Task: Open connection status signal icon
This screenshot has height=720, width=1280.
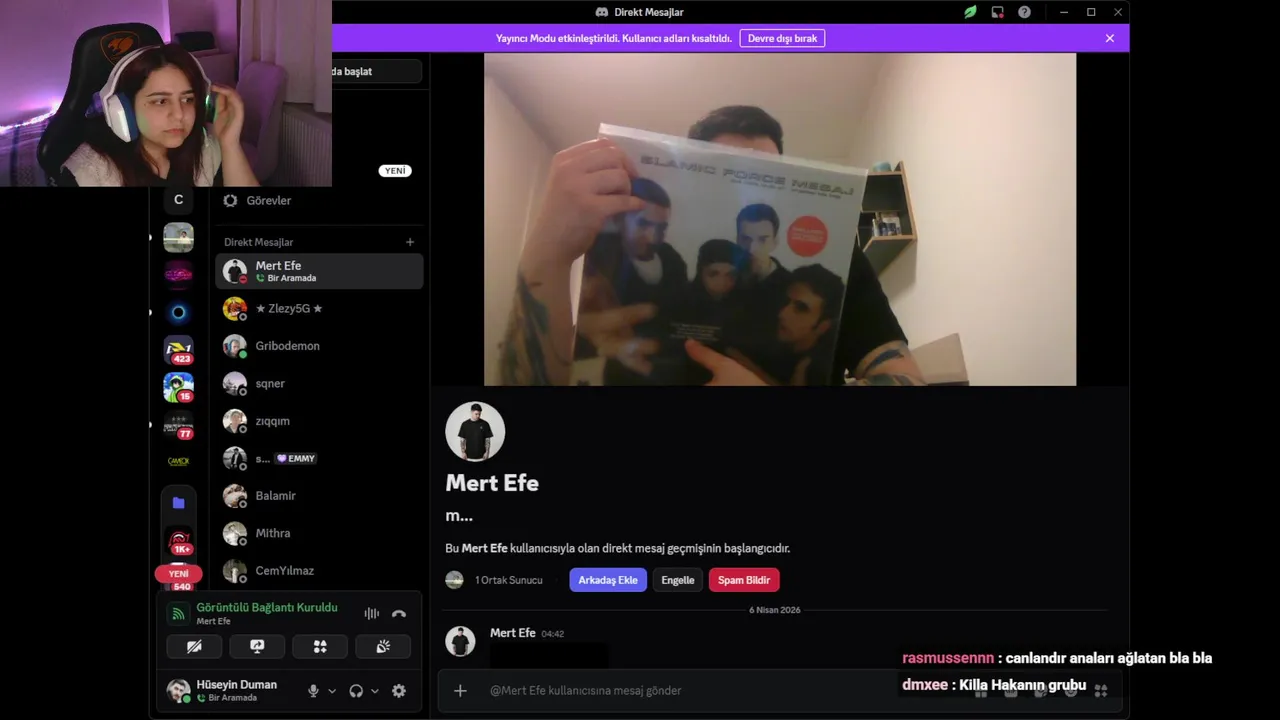Action: click(x=178, y=614)
